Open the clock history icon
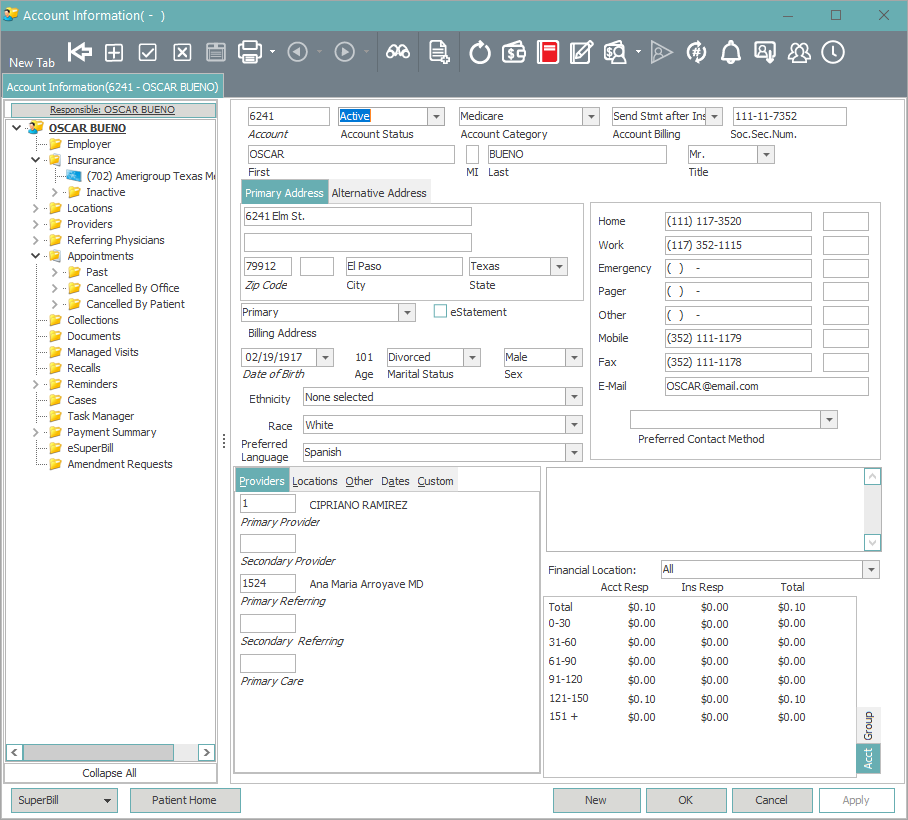Image resolution: width=908 pixels, height=820 pixels. click(833, 51)
